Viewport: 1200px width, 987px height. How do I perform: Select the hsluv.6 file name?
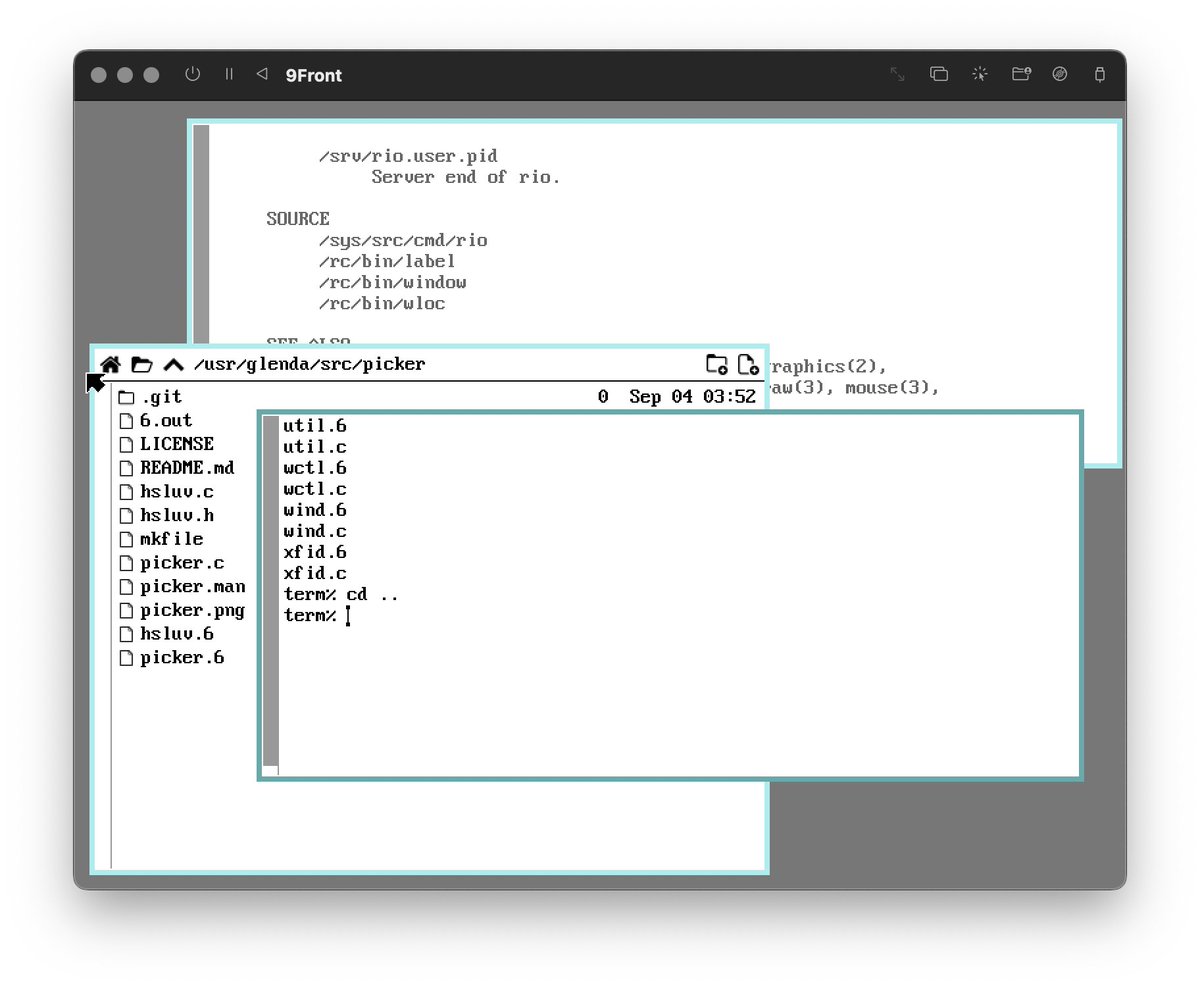click(x=177, y=634)
